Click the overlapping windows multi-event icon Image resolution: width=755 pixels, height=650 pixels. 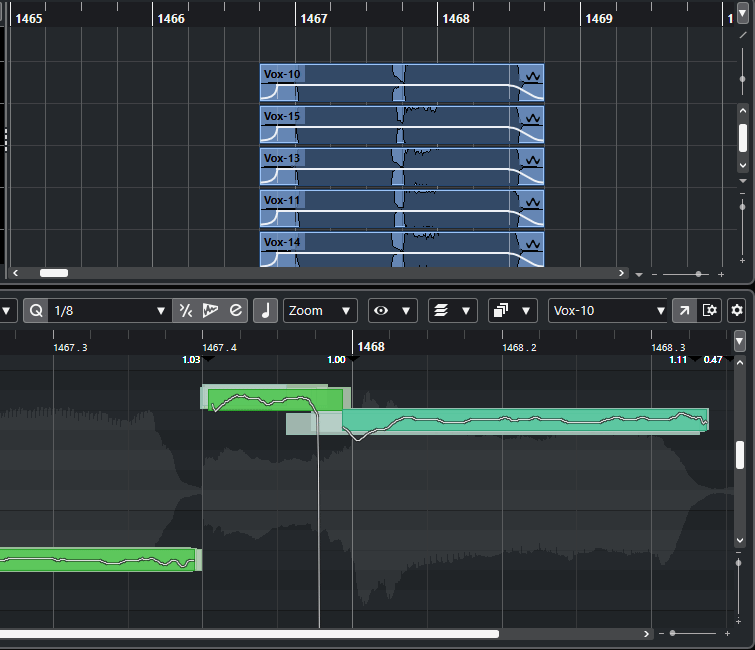513,311
